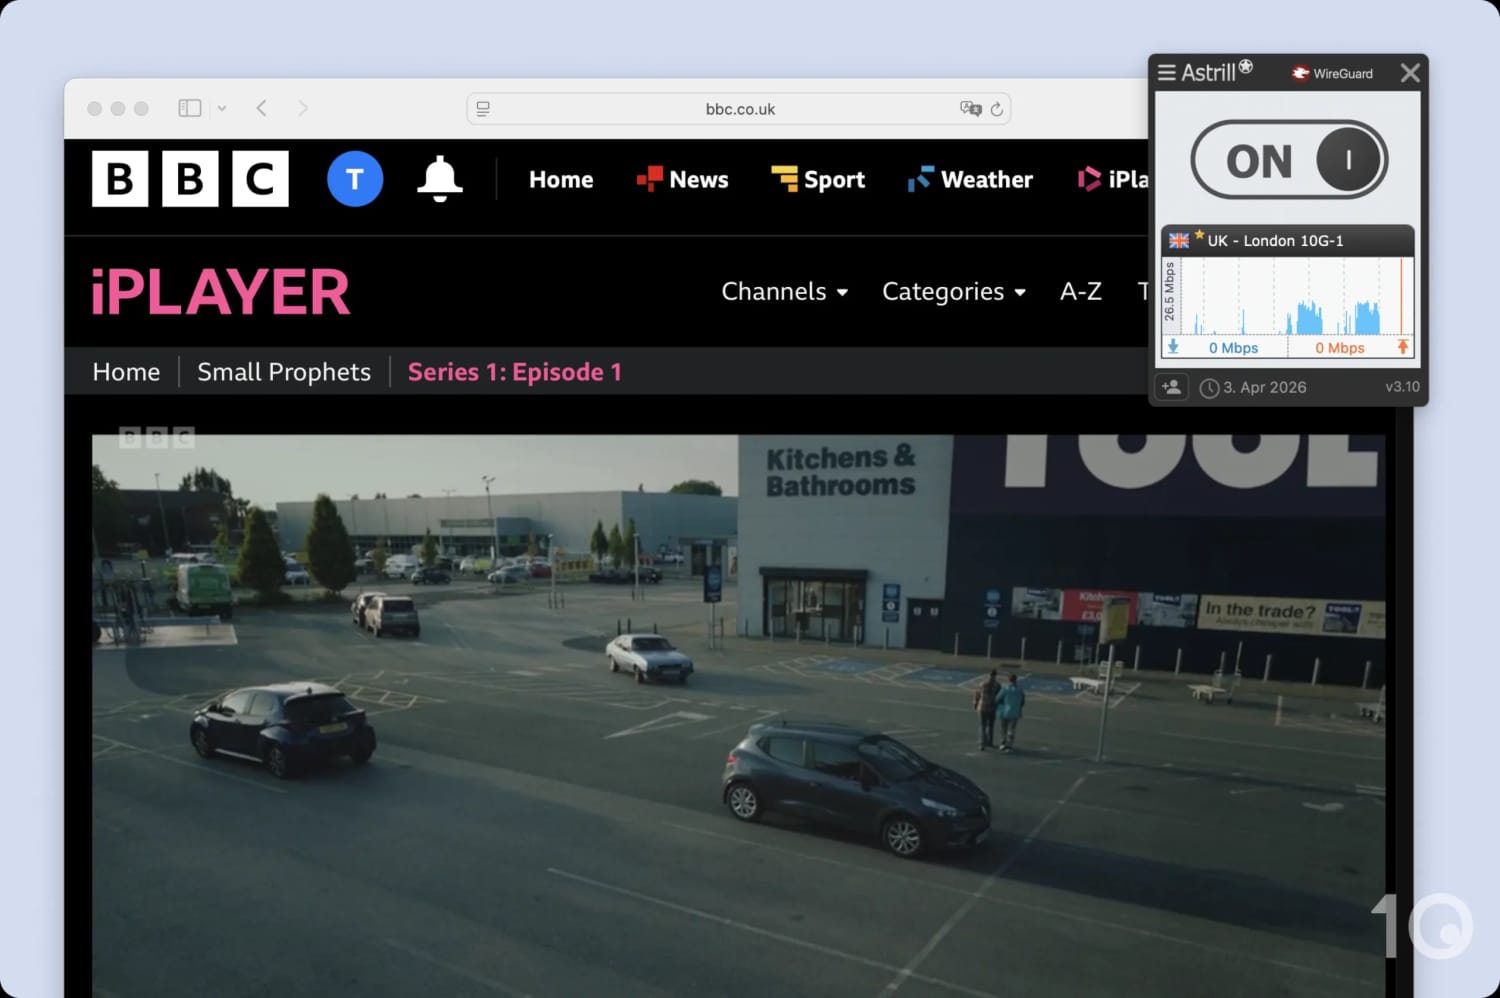Viewport: 1500px width, 998px height.
Task: Click the Safari address bar showing bbc.co.uk
Action: click(x=740, y=108)
